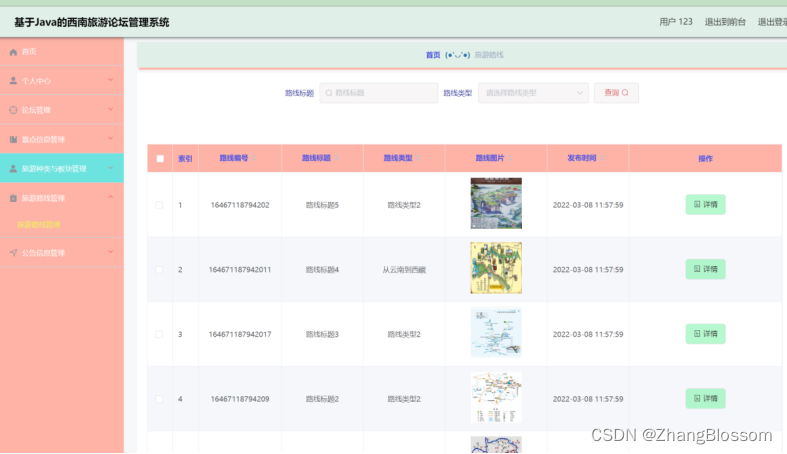The width and height of the screenshot is (787, 454).
Task: Open 首页 in the sidebar menu
Action: tap(62, 52)
